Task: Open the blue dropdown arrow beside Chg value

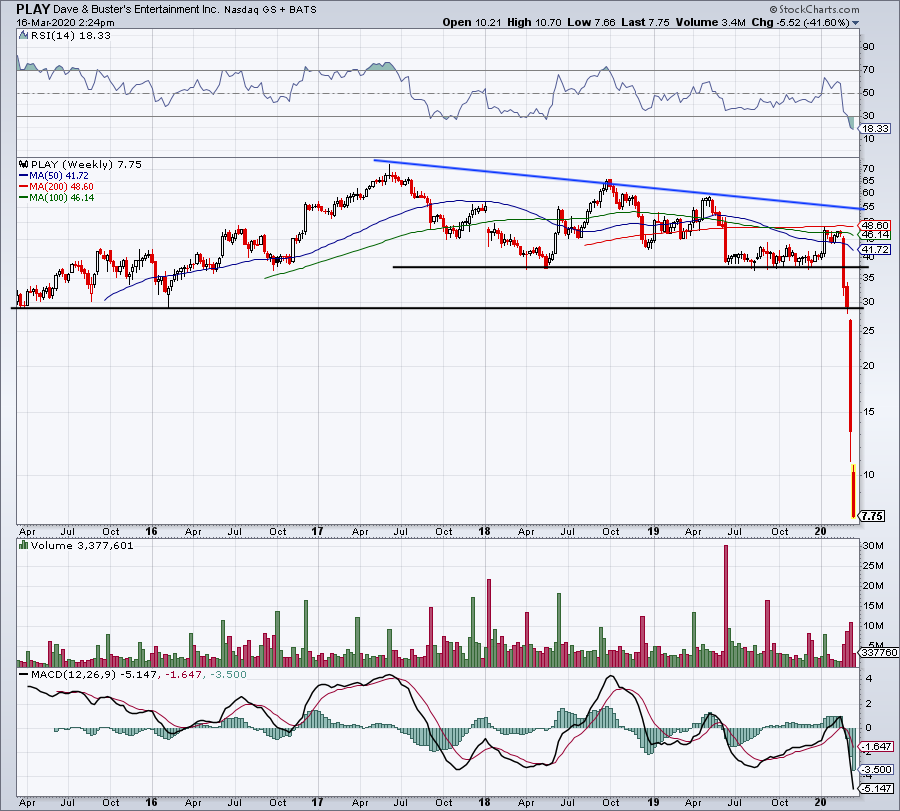Action: (856, 23)
